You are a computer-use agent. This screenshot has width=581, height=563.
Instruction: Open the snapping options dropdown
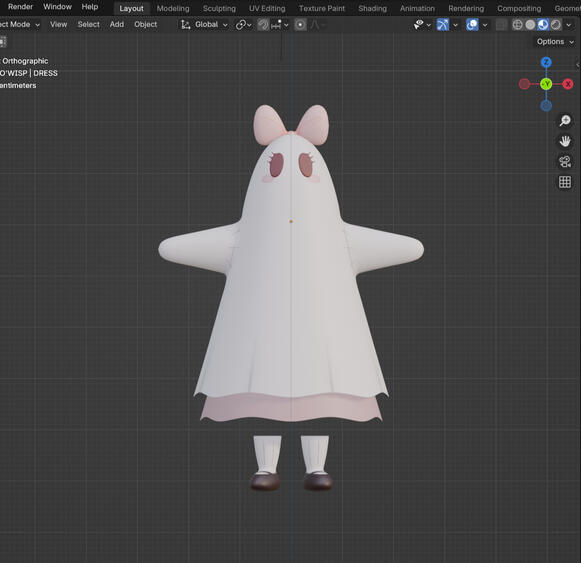tap(279, 25)
